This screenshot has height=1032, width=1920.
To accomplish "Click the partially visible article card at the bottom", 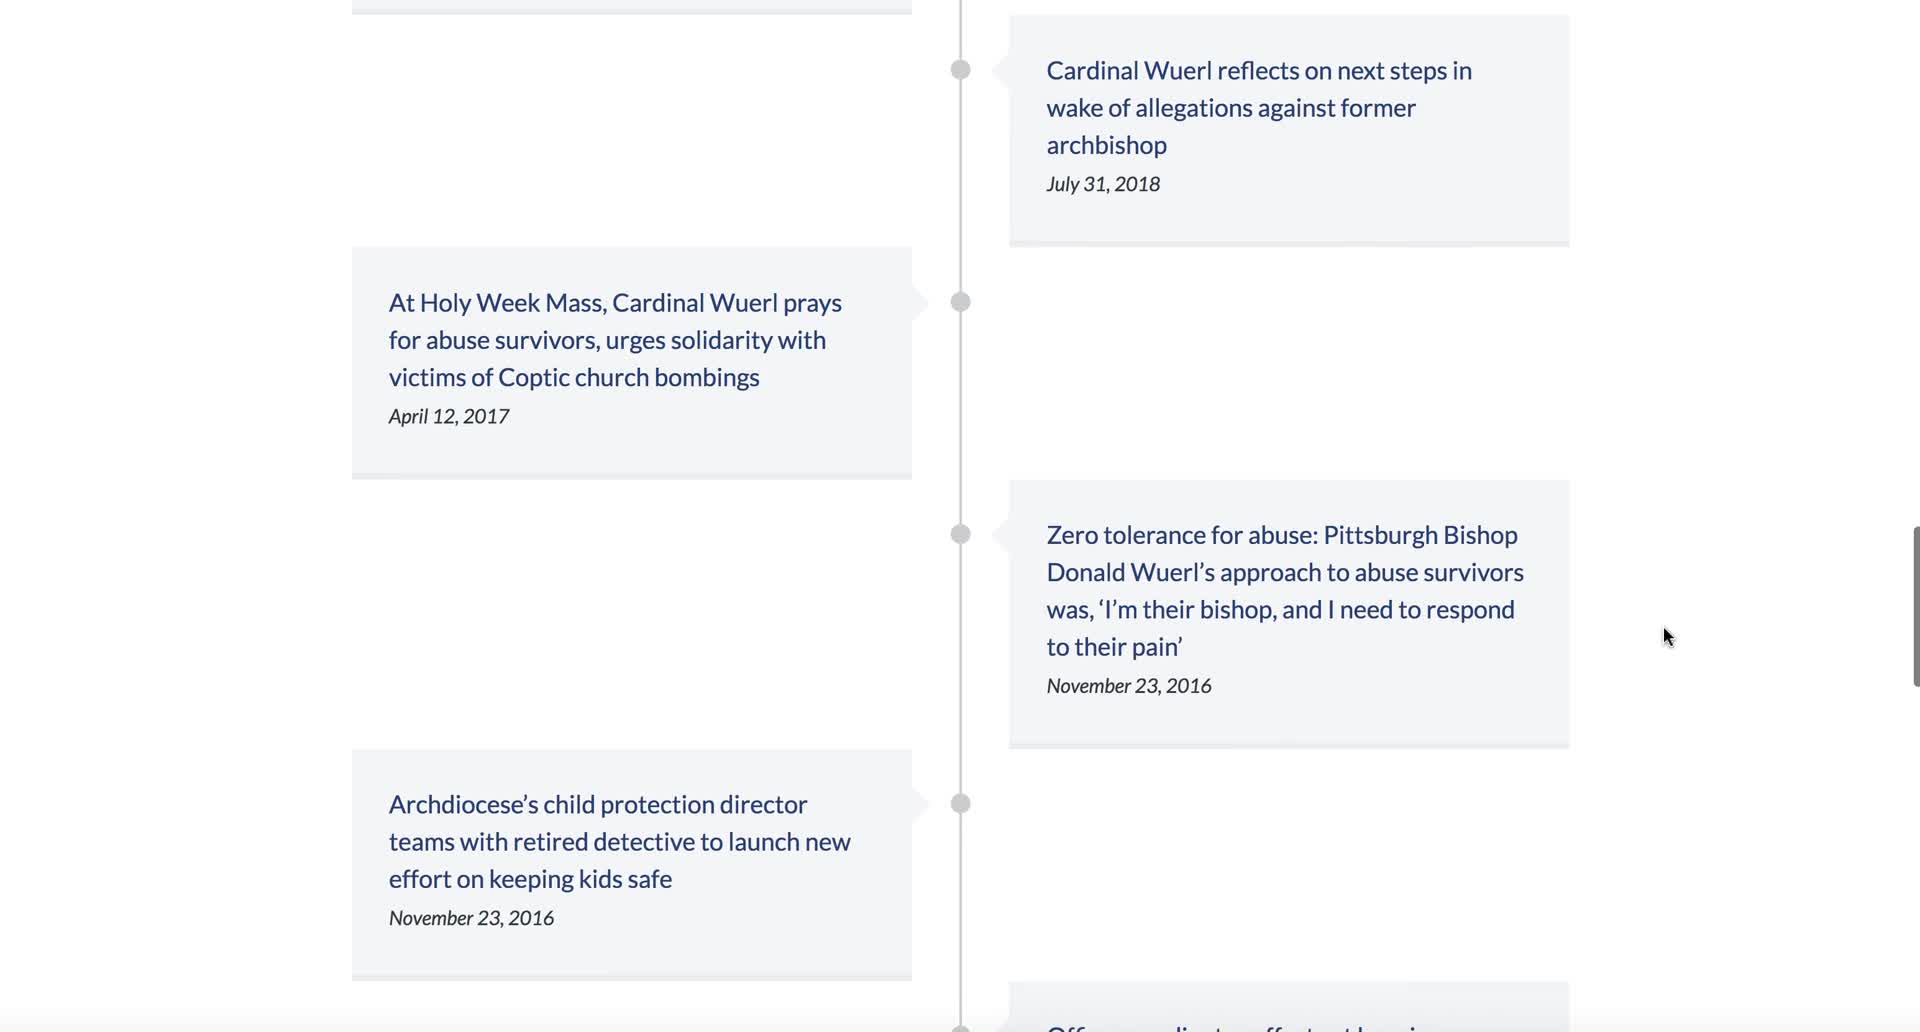I will point(1288,1010).
